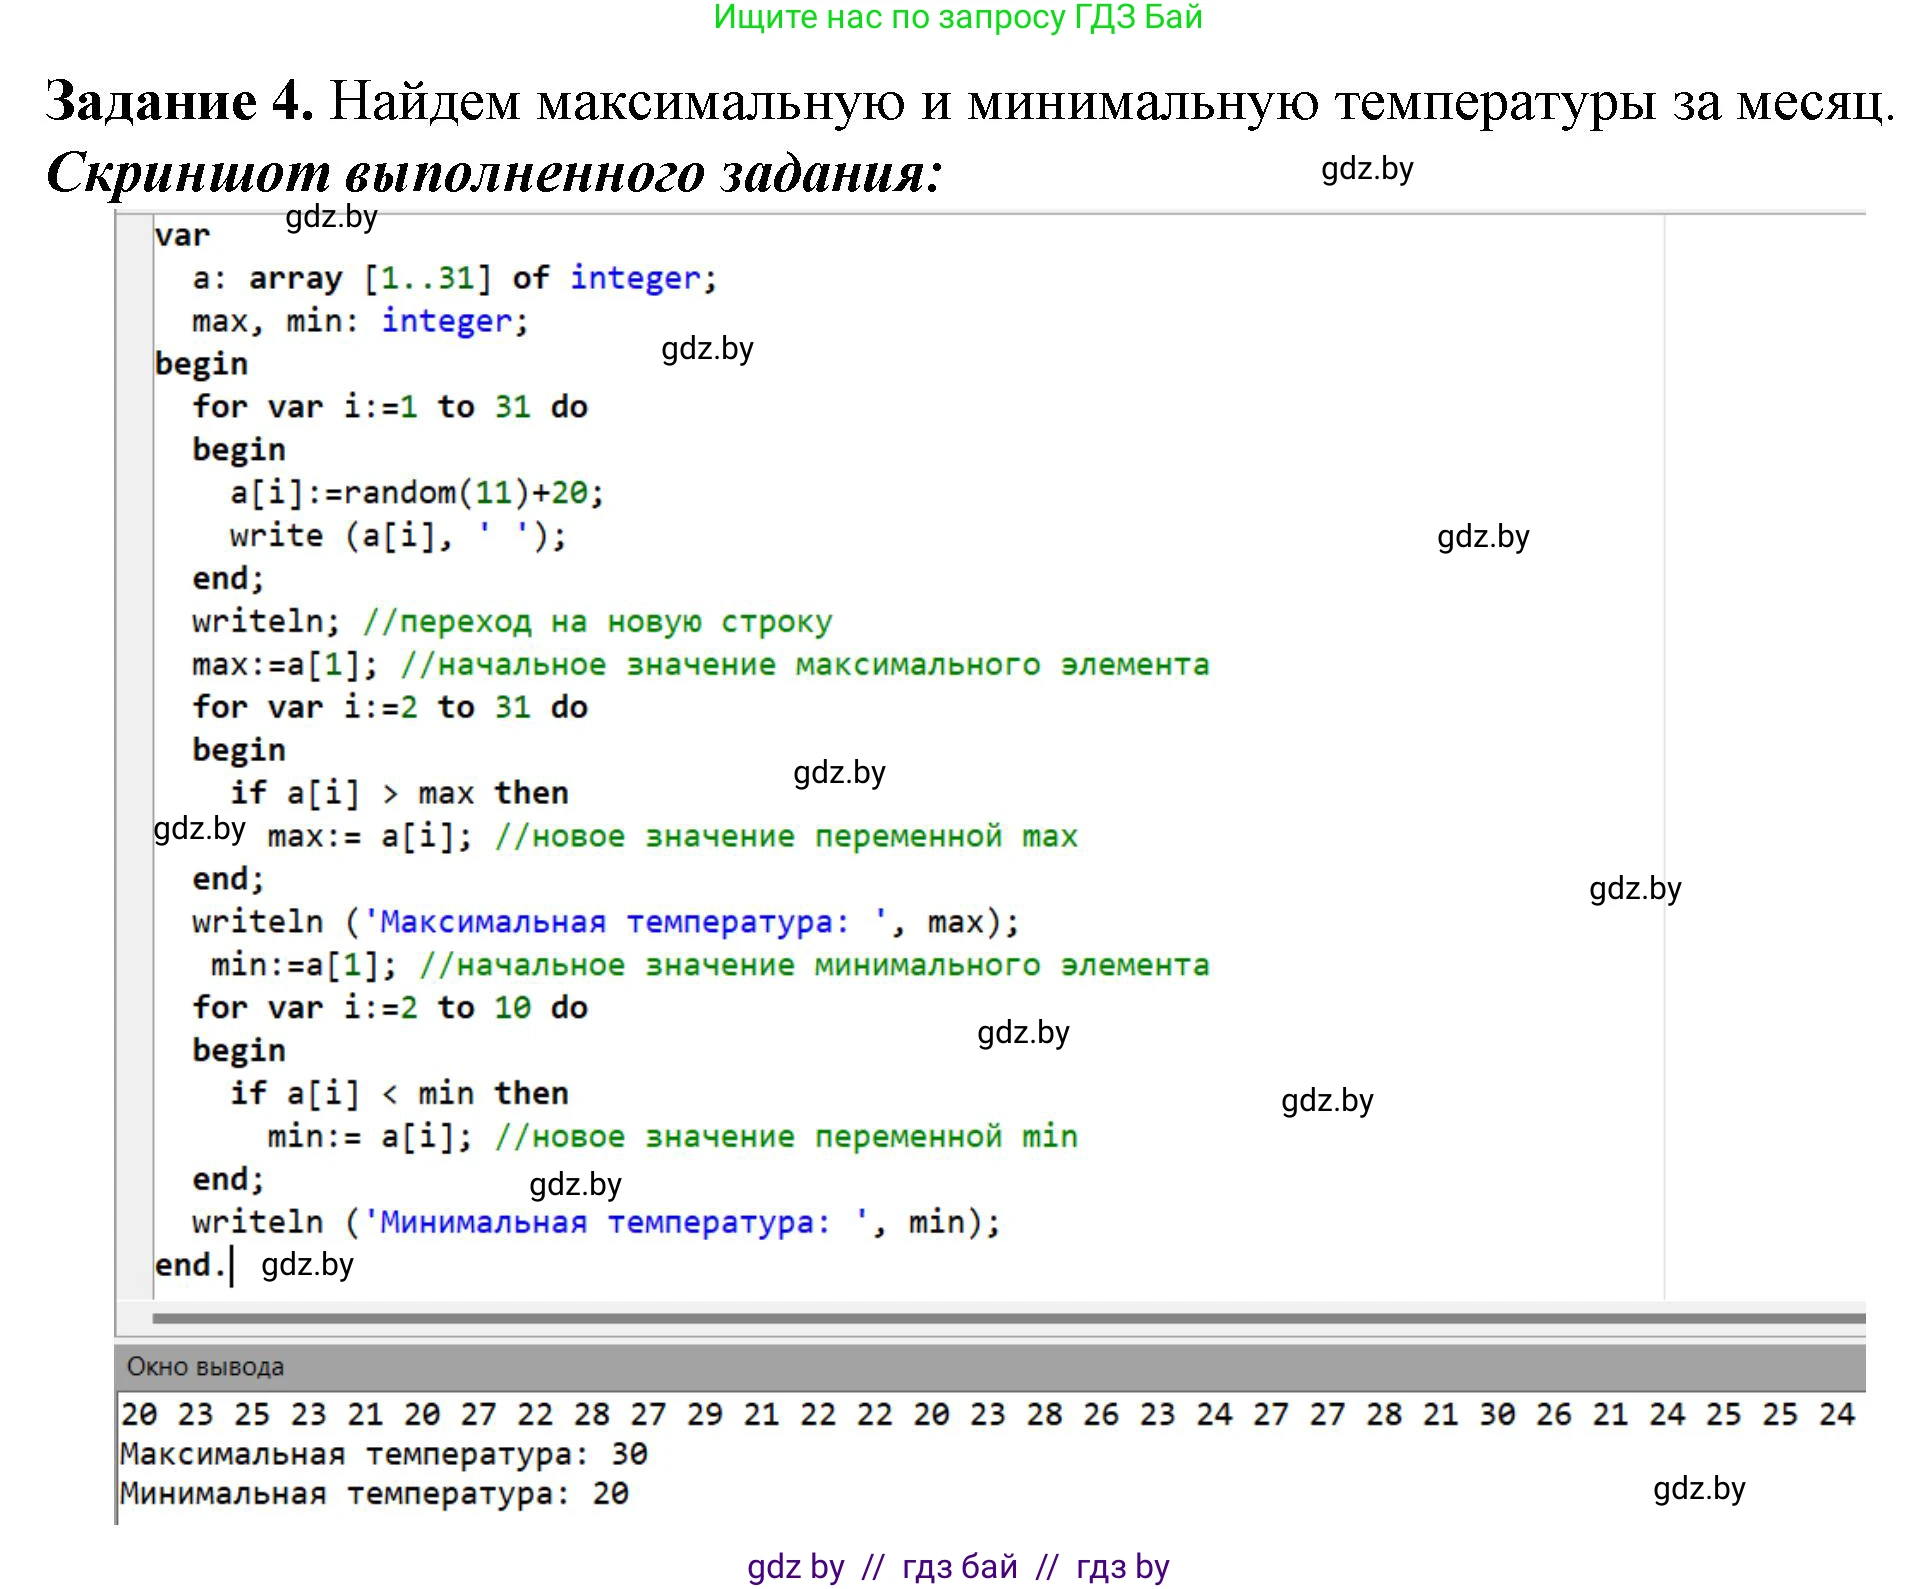The height and width of the screenshot is (1589, 1919).
Task: Click the first for loop line
Action: [x=390, y=405]
